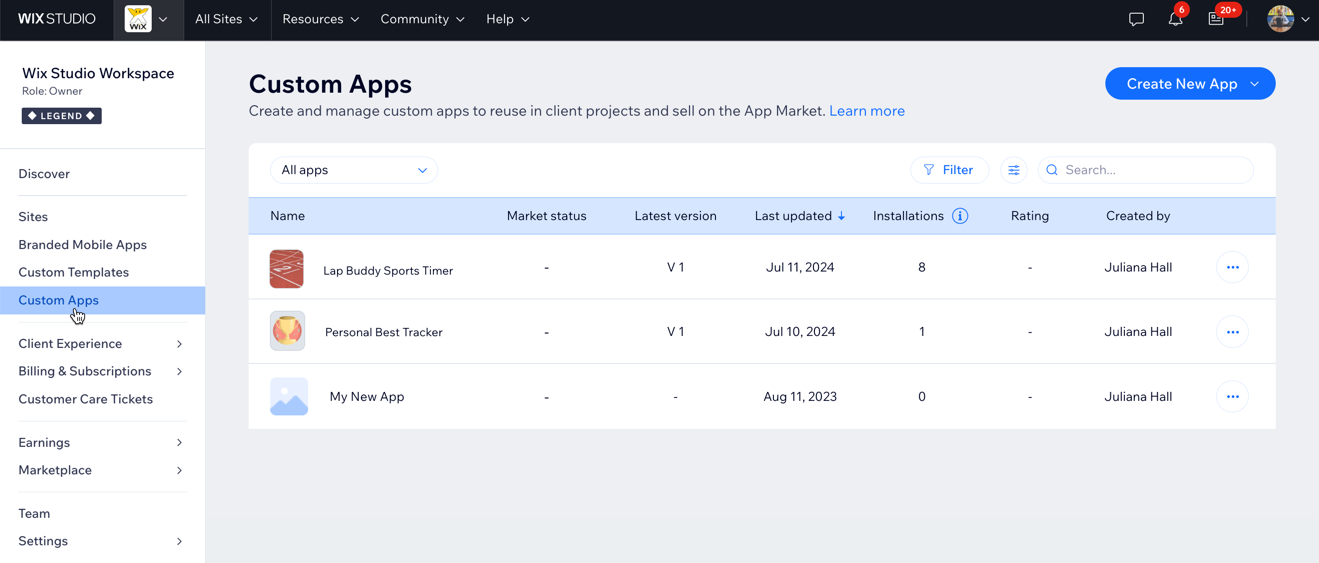
Task: Click the installations count 8
Action: click(922, 267)
